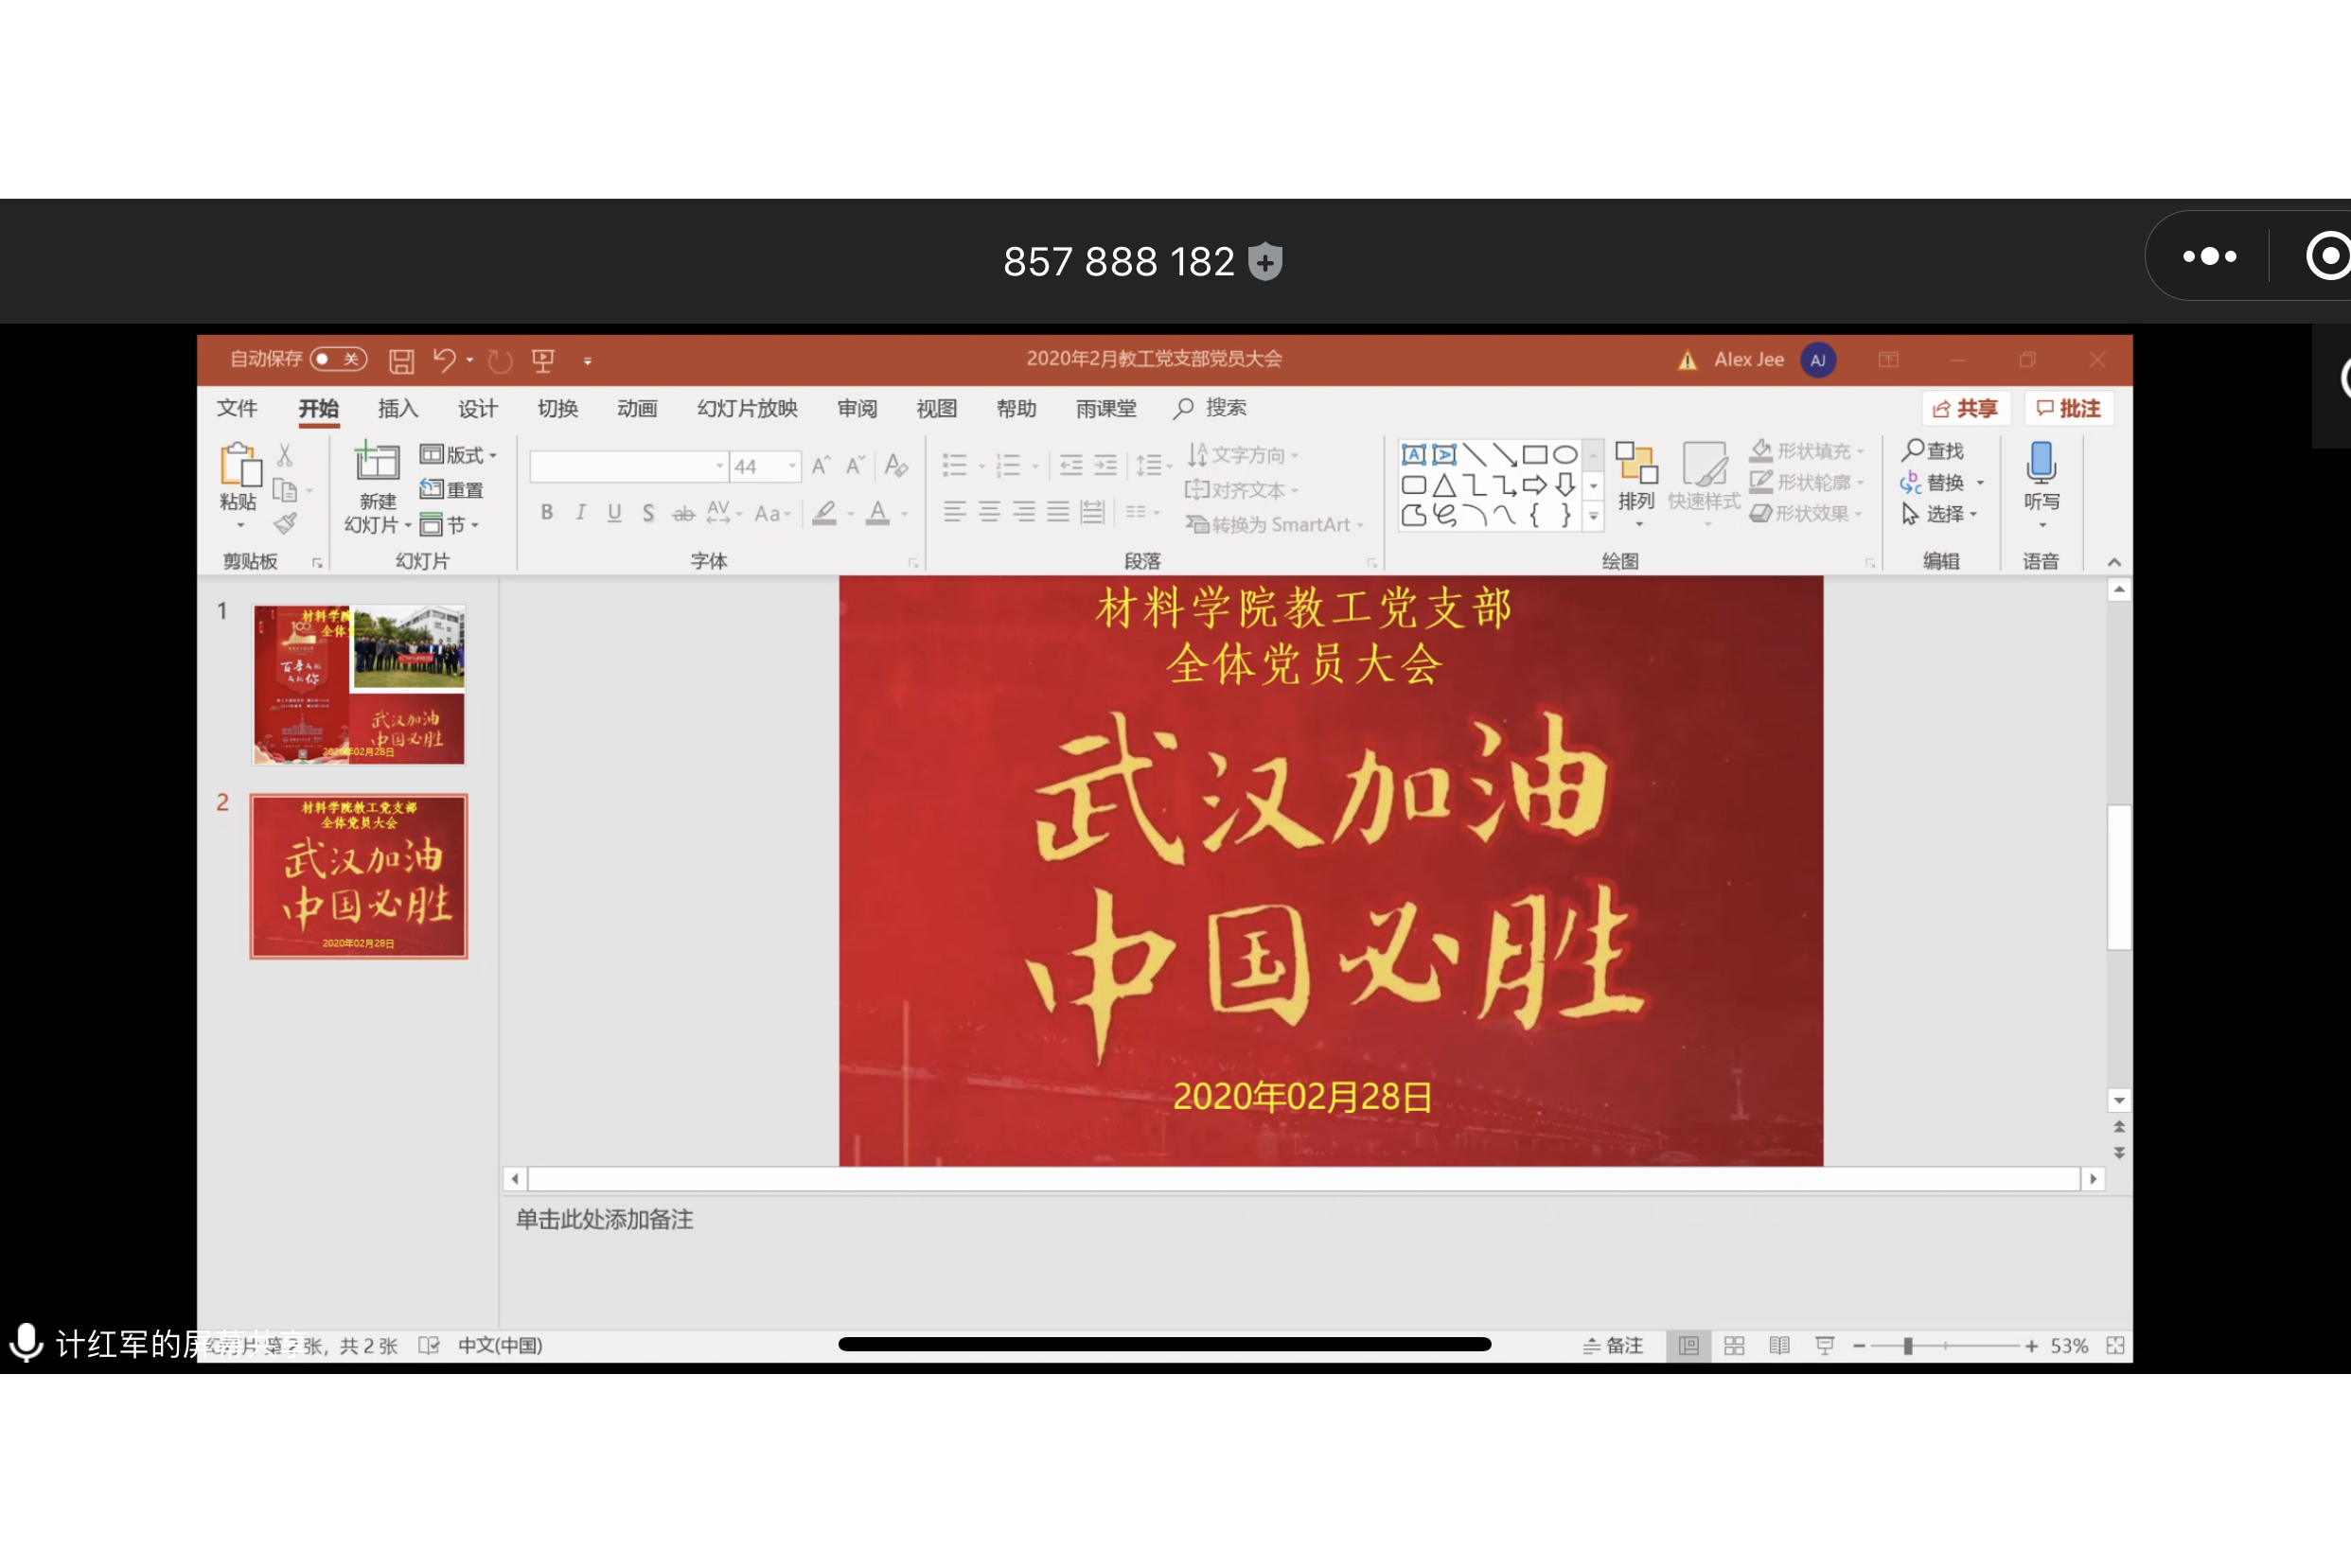Expand the font size dropdown
The height and width of the screenshot is (1568, 2351).
coord(793,466)
